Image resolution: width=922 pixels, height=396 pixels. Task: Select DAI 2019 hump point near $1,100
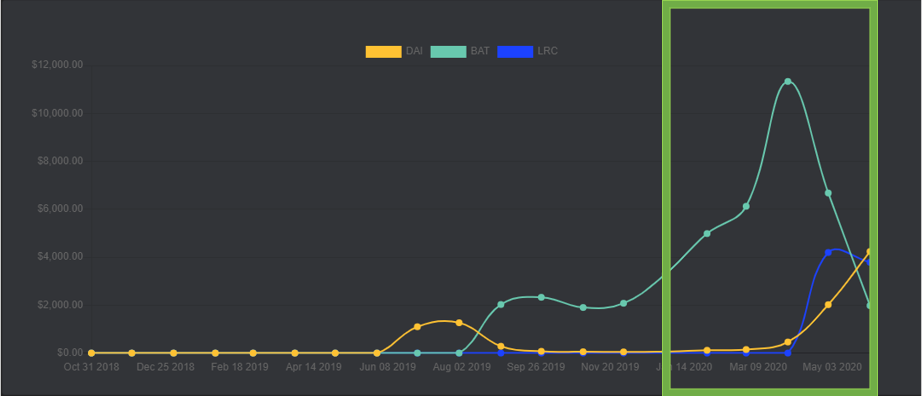tap(417, 327)
